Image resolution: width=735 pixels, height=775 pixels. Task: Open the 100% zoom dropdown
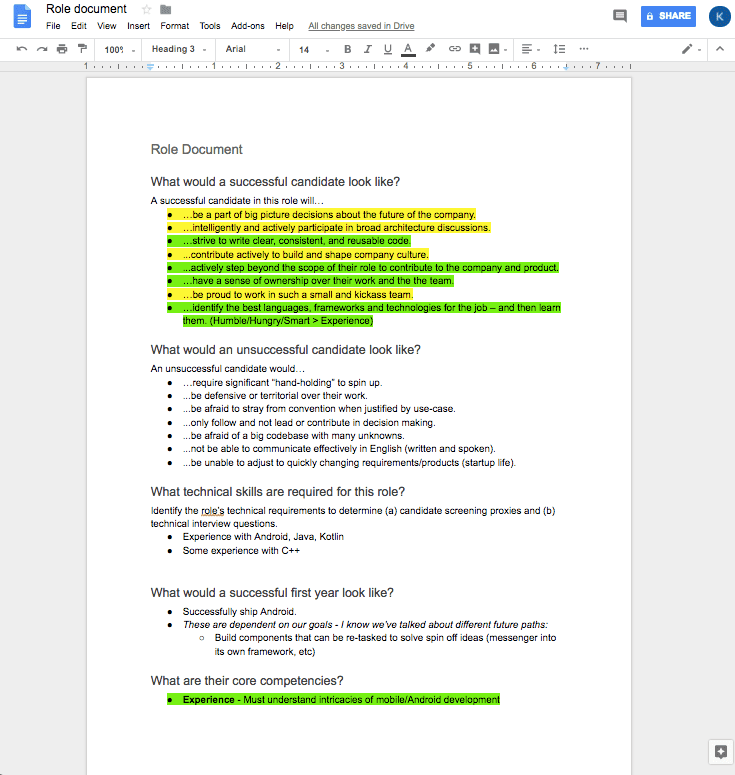tap(120, 49)
